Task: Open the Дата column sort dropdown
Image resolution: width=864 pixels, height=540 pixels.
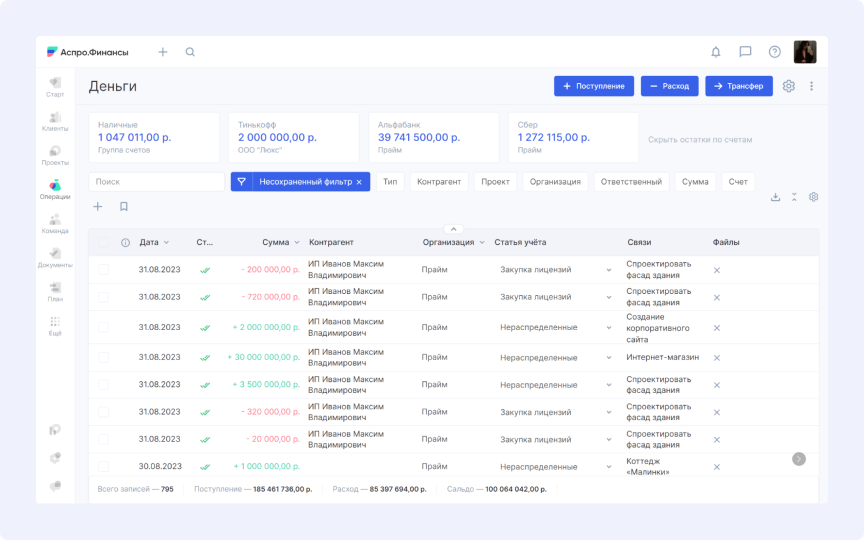Action: tap(166, 242)
